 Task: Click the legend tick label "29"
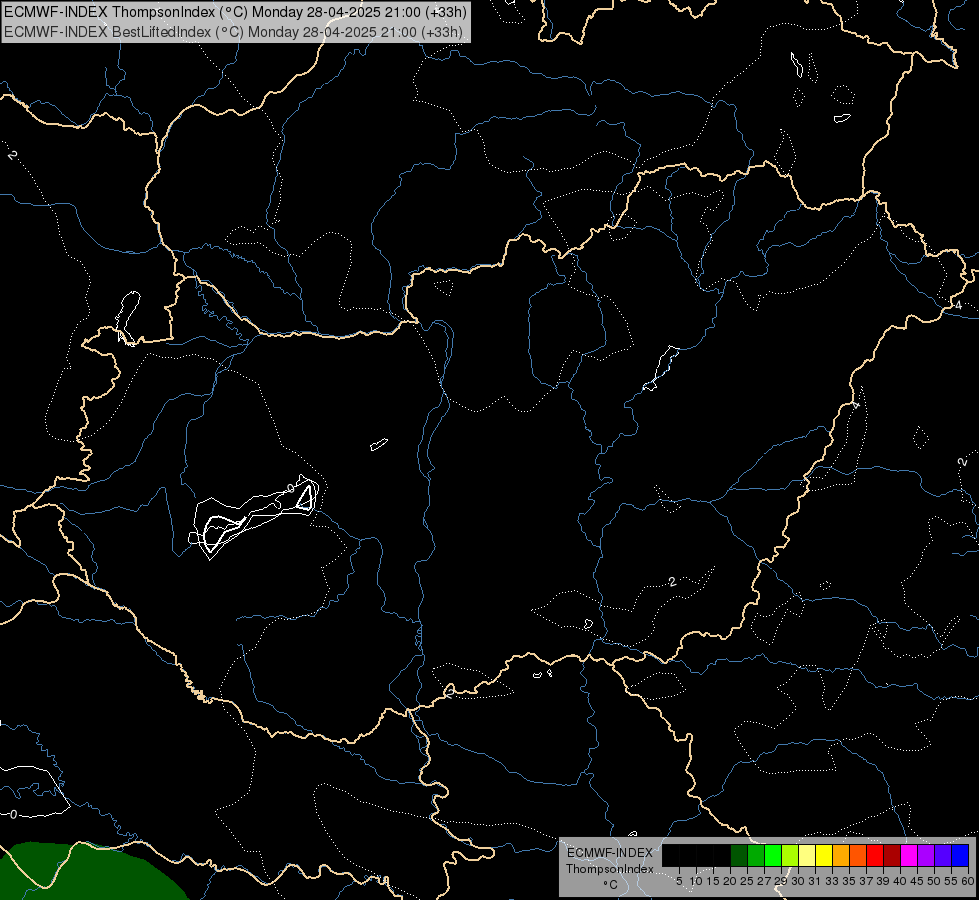coord(780,881)
